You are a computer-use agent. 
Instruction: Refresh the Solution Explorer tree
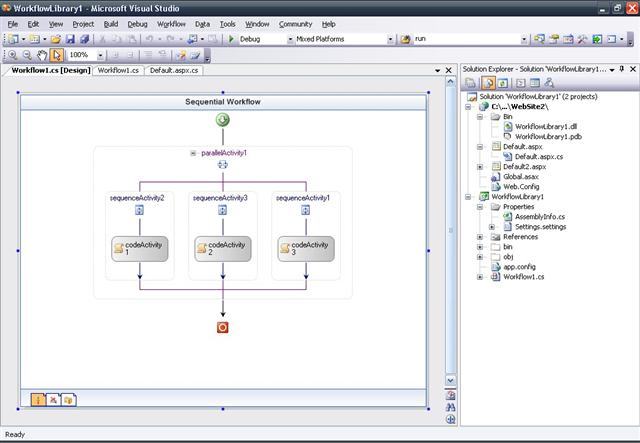tap(503, 83)
